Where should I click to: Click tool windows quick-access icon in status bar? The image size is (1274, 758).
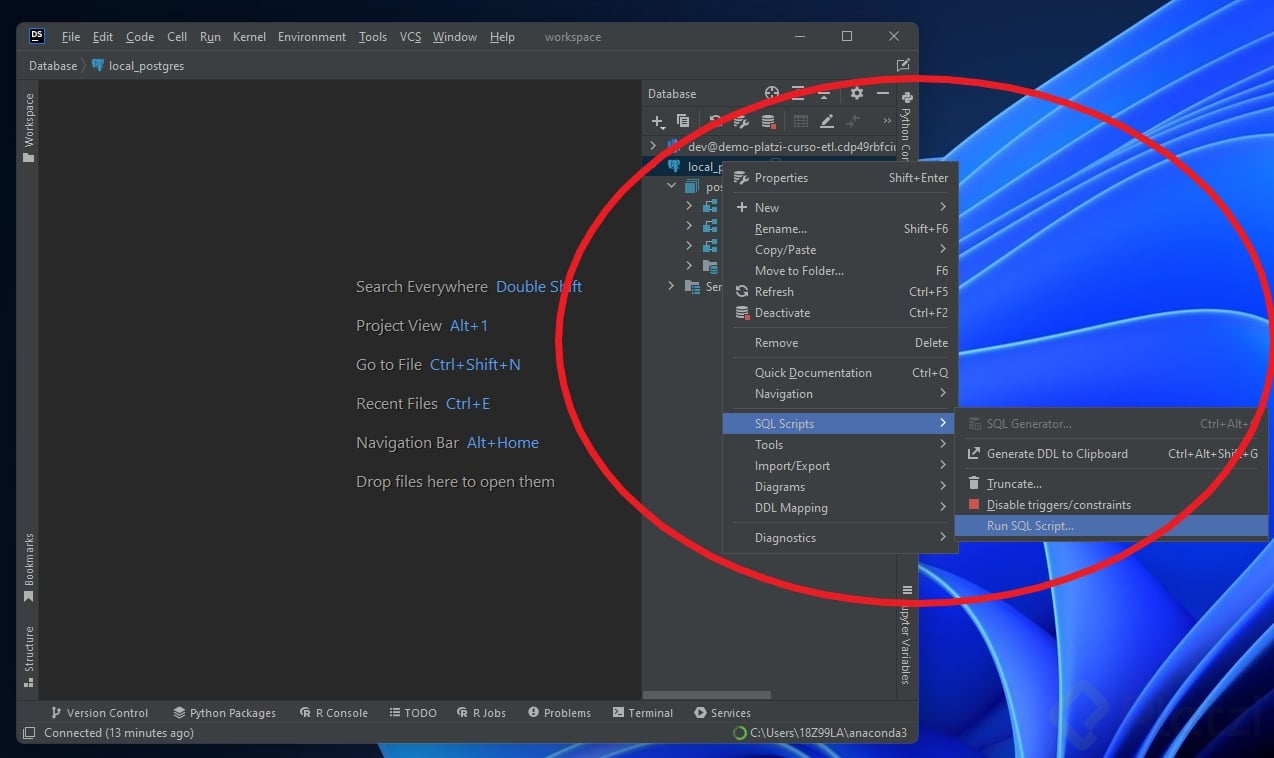point(28,733)
